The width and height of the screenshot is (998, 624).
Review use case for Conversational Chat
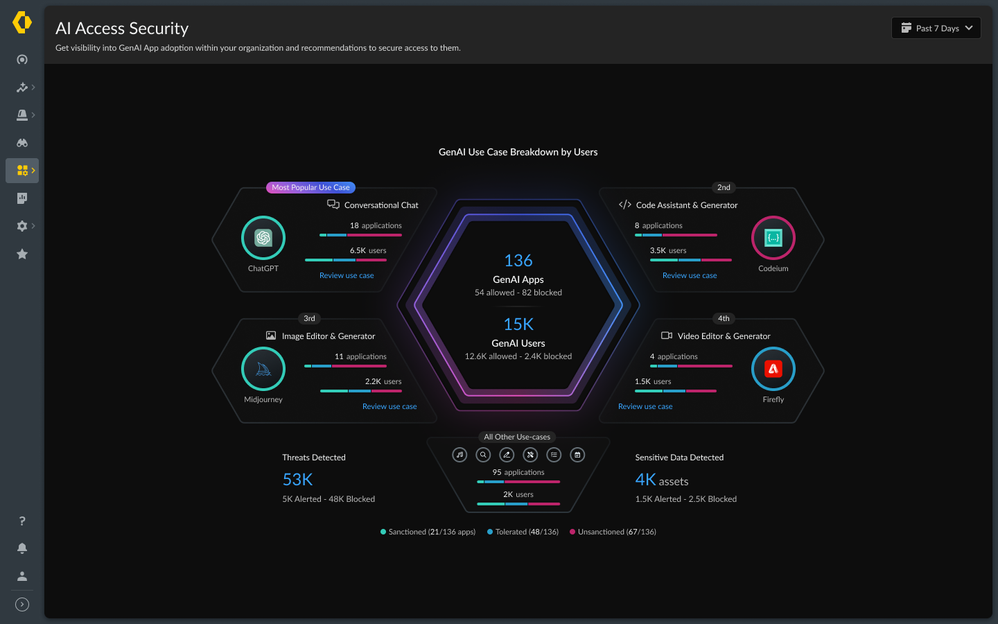coord(346,276)
